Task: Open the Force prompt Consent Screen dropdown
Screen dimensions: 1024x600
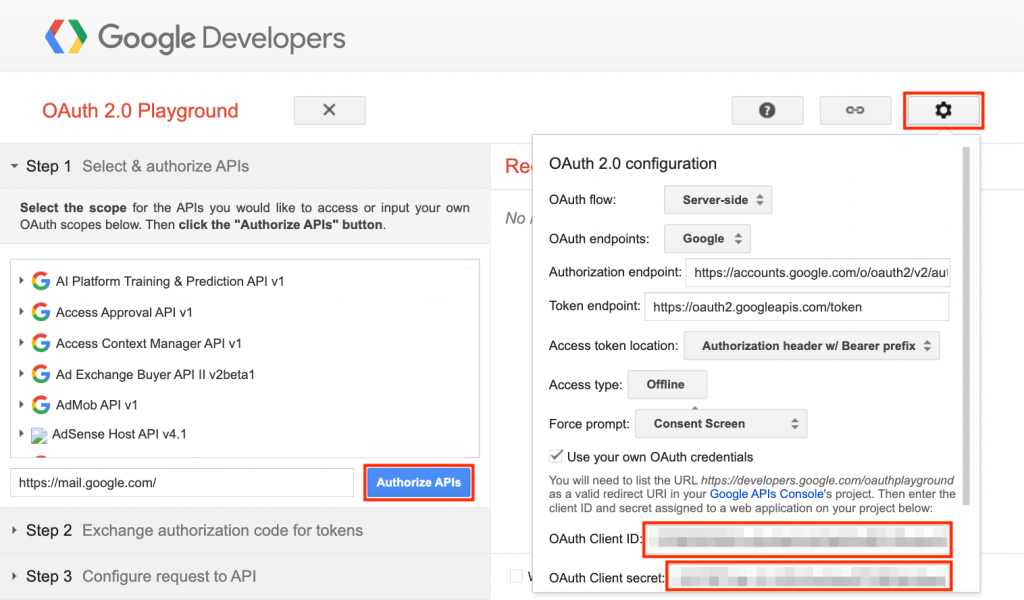Action: pyautogui.click(x=721, y=424)
